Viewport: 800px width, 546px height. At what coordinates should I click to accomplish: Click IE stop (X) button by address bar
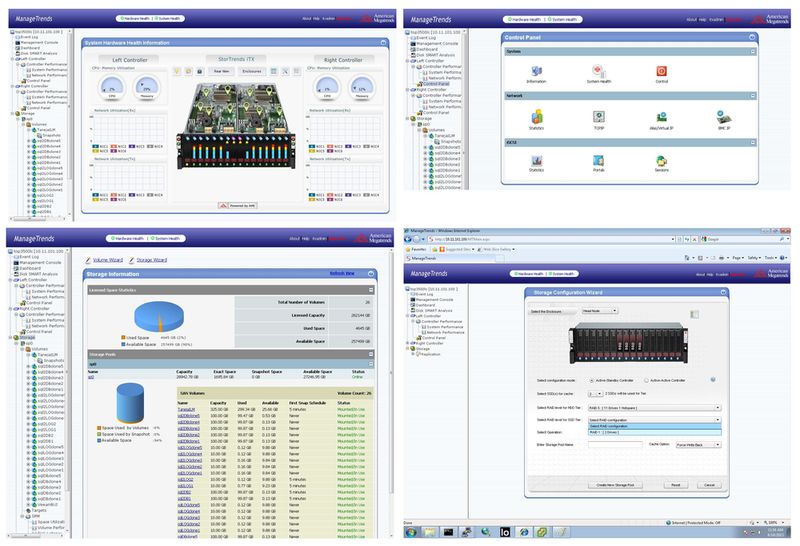click(x=694, y=239)
